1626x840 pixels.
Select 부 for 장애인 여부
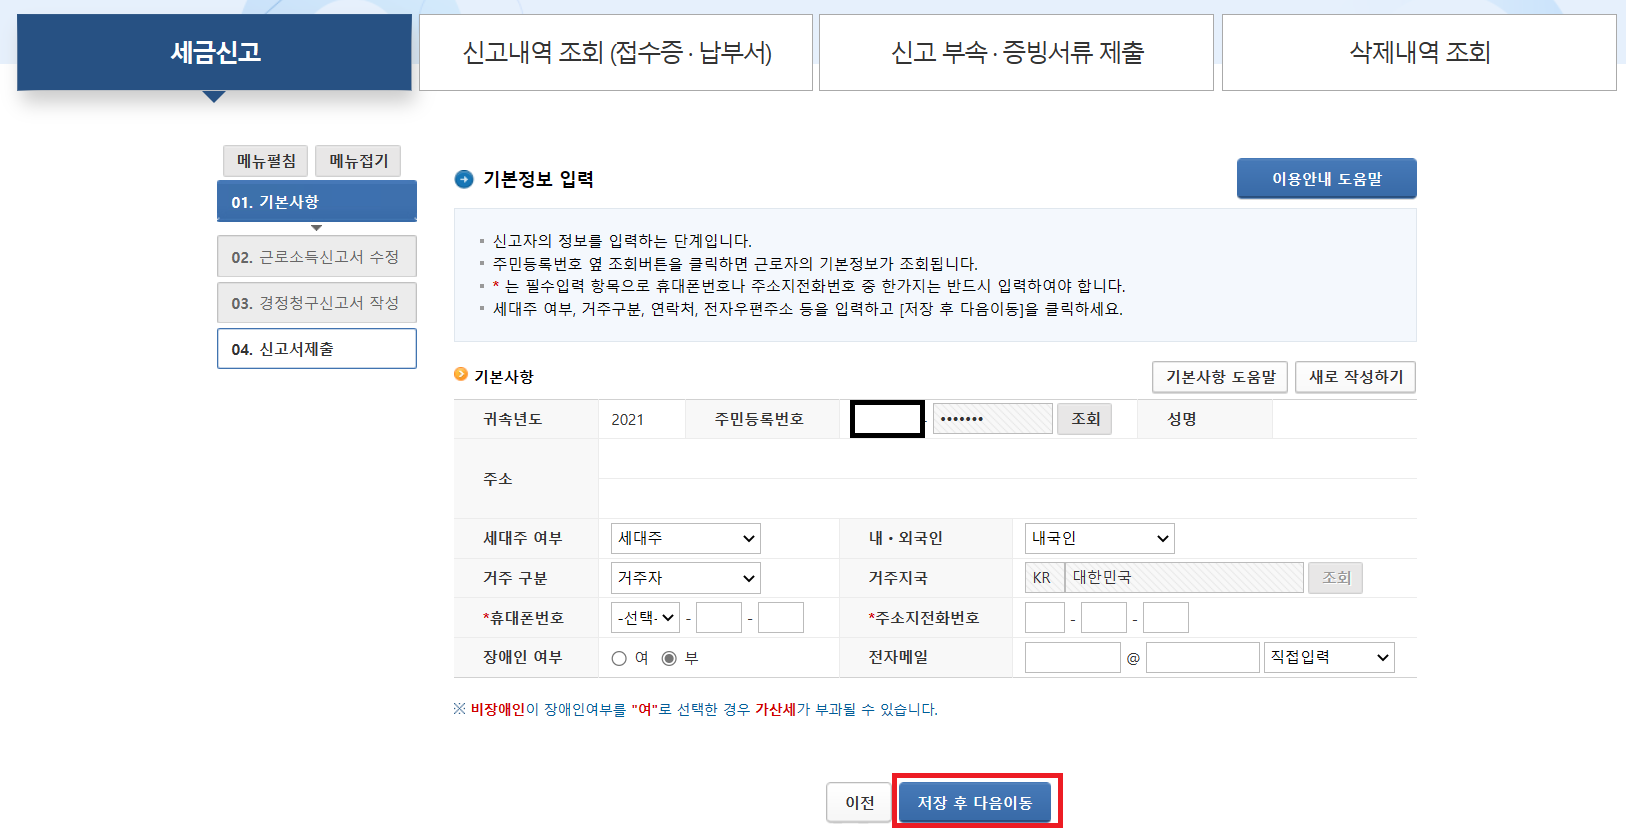pos(669,658)
